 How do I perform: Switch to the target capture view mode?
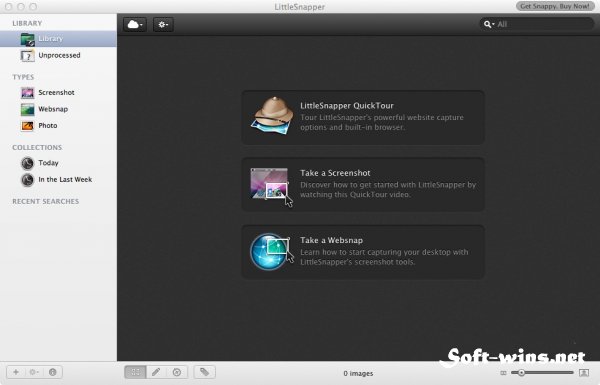177,372
